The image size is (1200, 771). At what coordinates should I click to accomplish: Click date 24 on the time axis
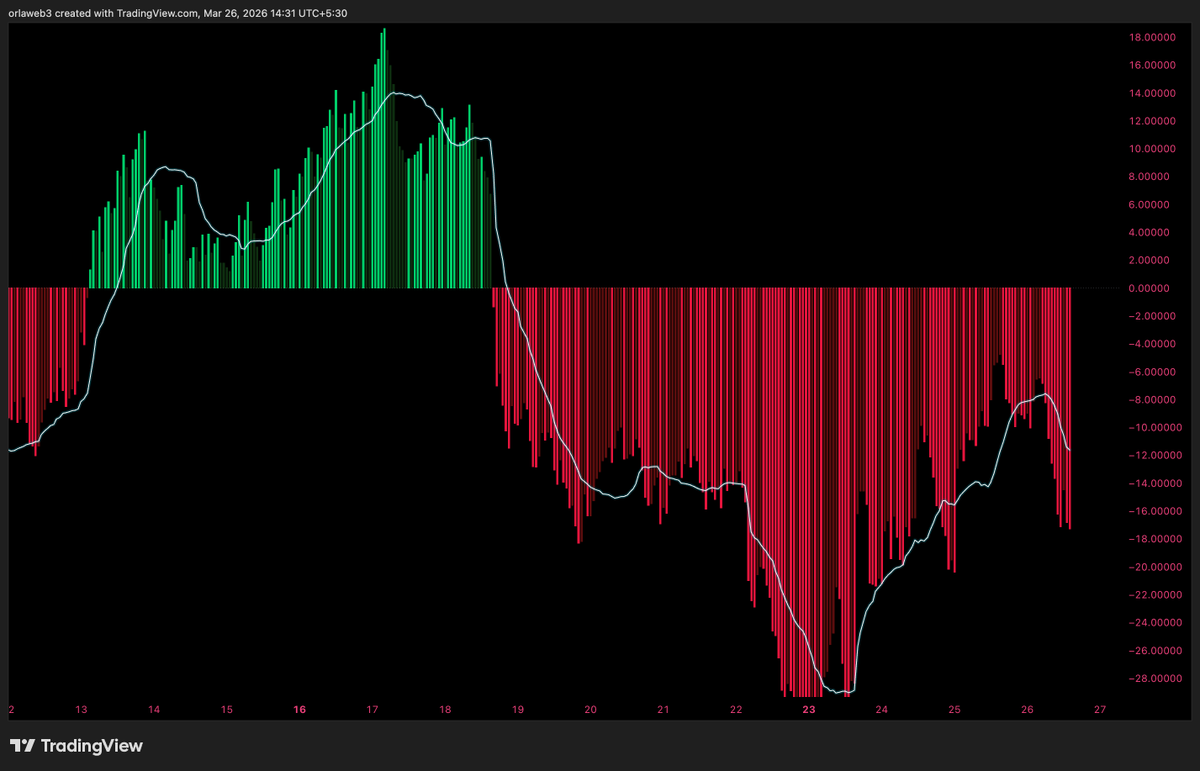pyautogui.click(x=881, y=710)
